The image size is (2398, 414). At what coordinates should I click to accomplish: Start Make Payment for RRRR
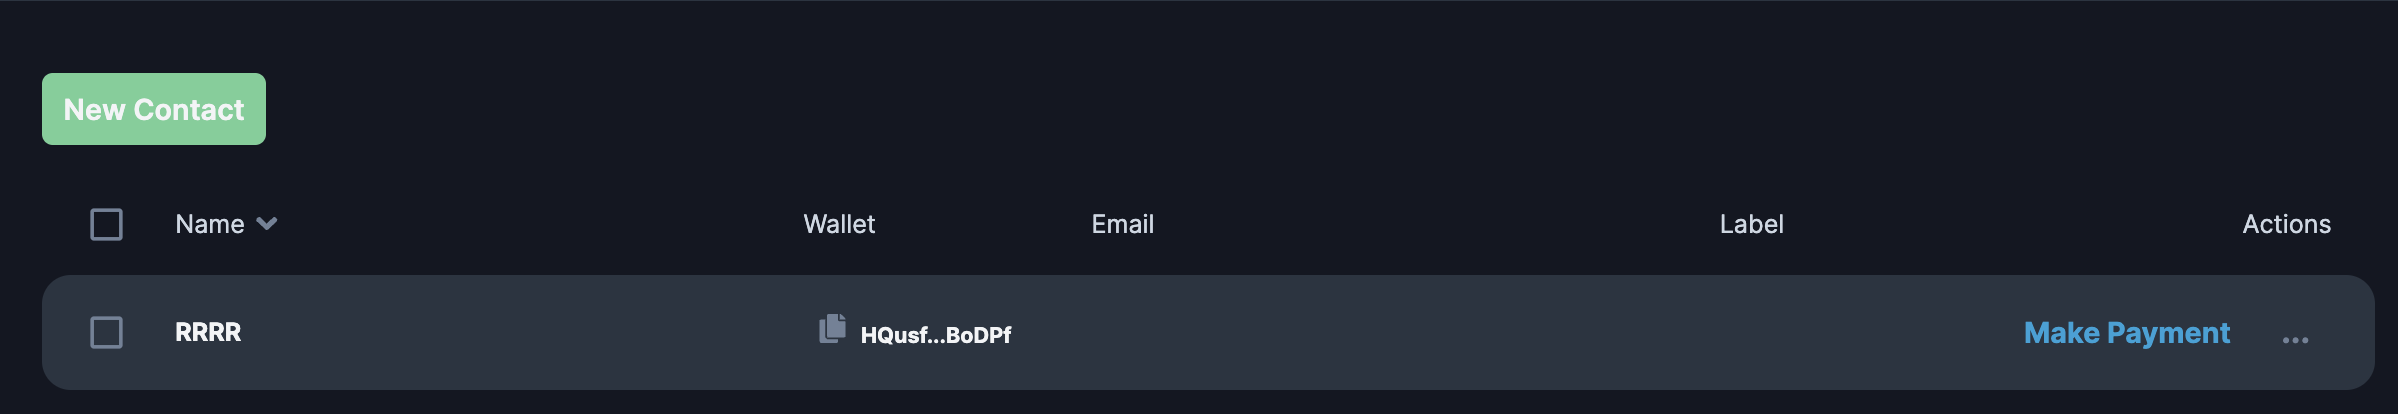(x=2127, y=332)
